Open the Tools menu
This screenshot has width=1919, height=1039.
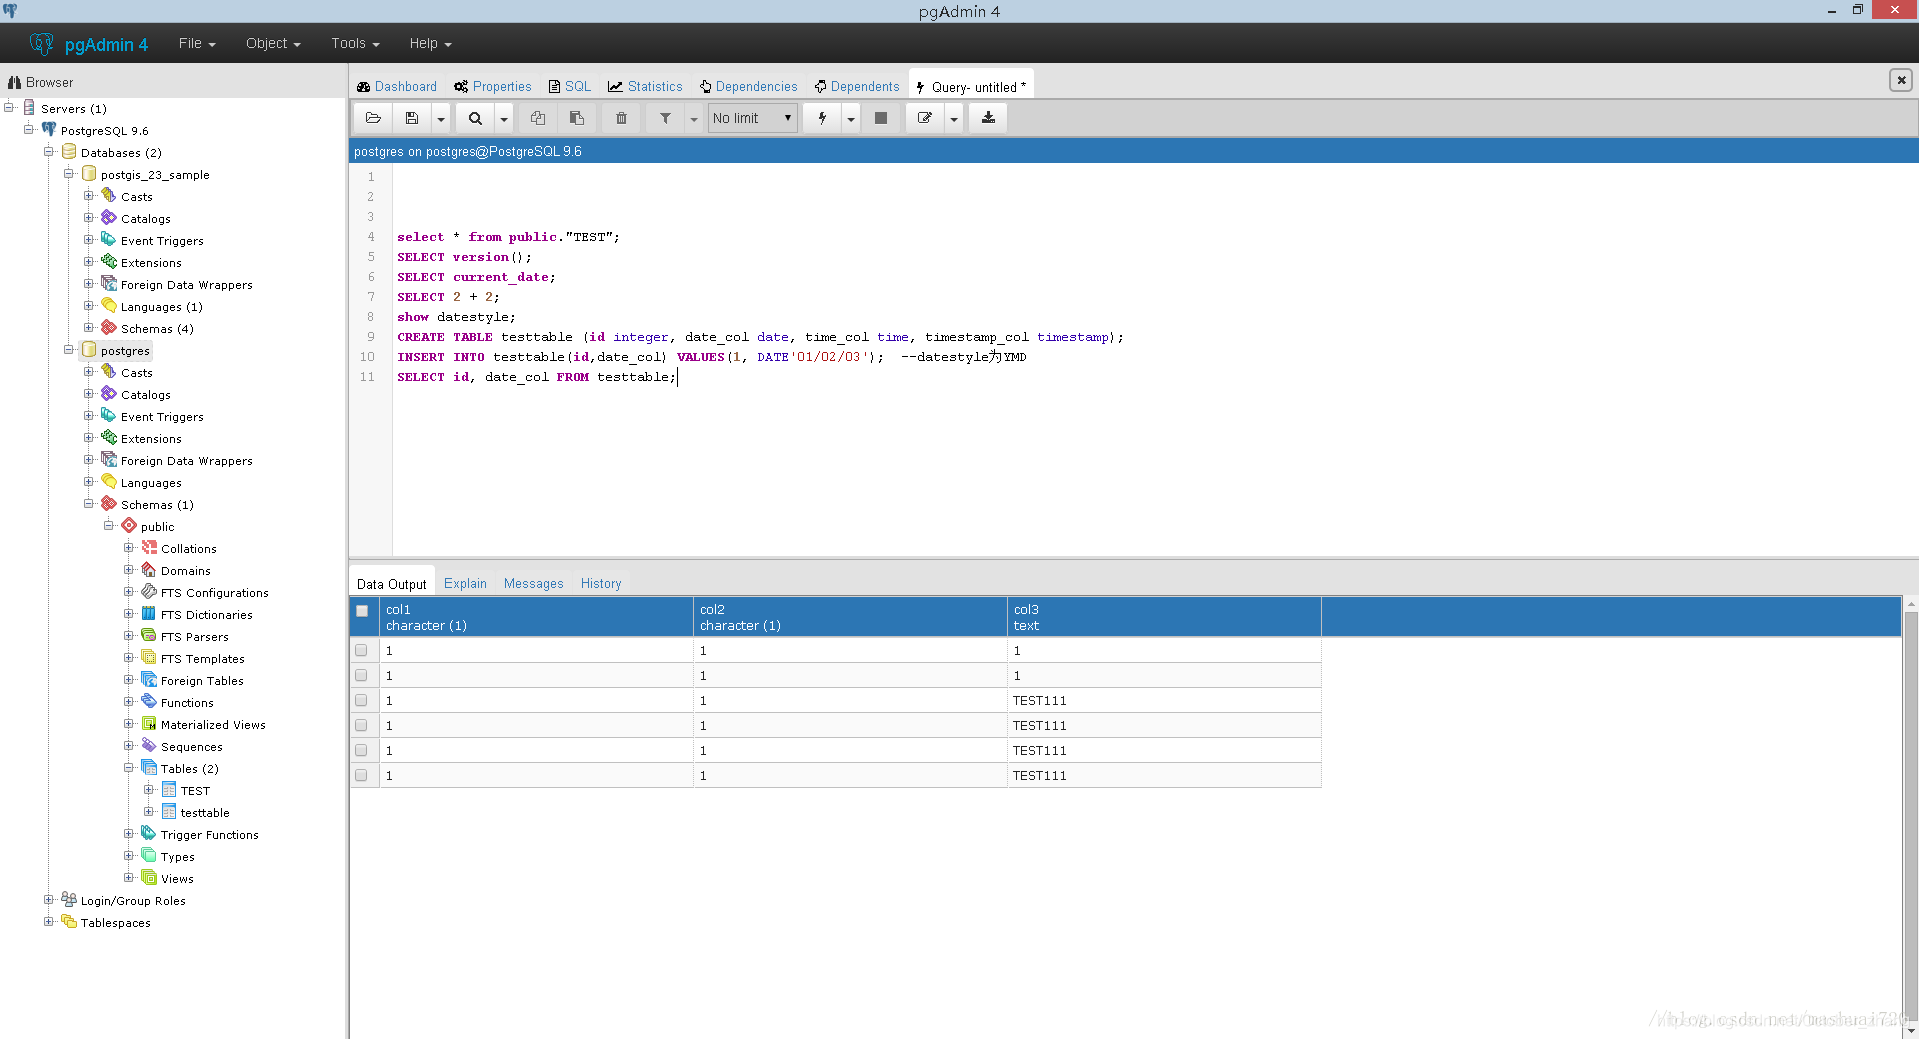(x=355, y=44)
